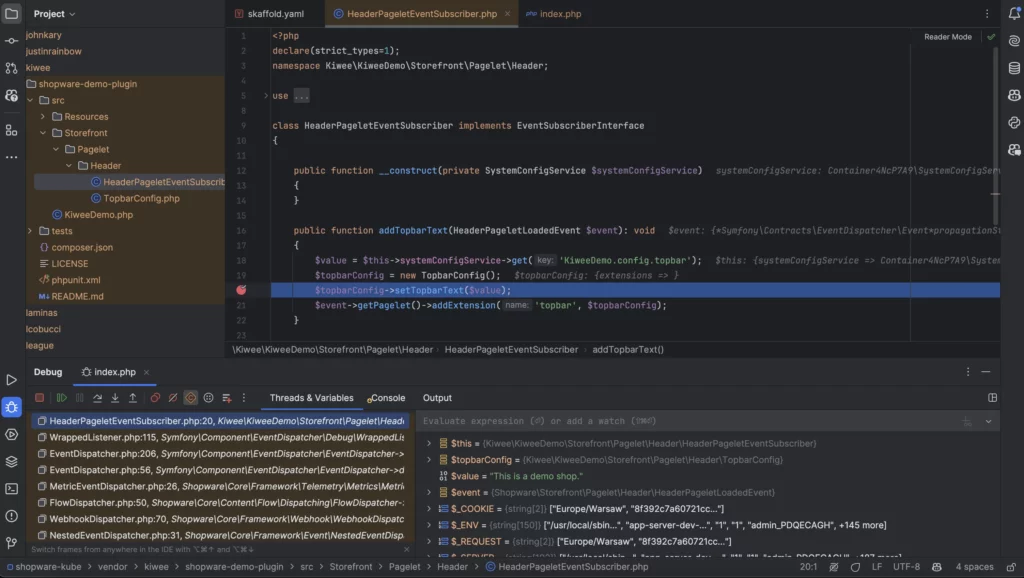Open debug layout settings icon

(x=993, y=398)
